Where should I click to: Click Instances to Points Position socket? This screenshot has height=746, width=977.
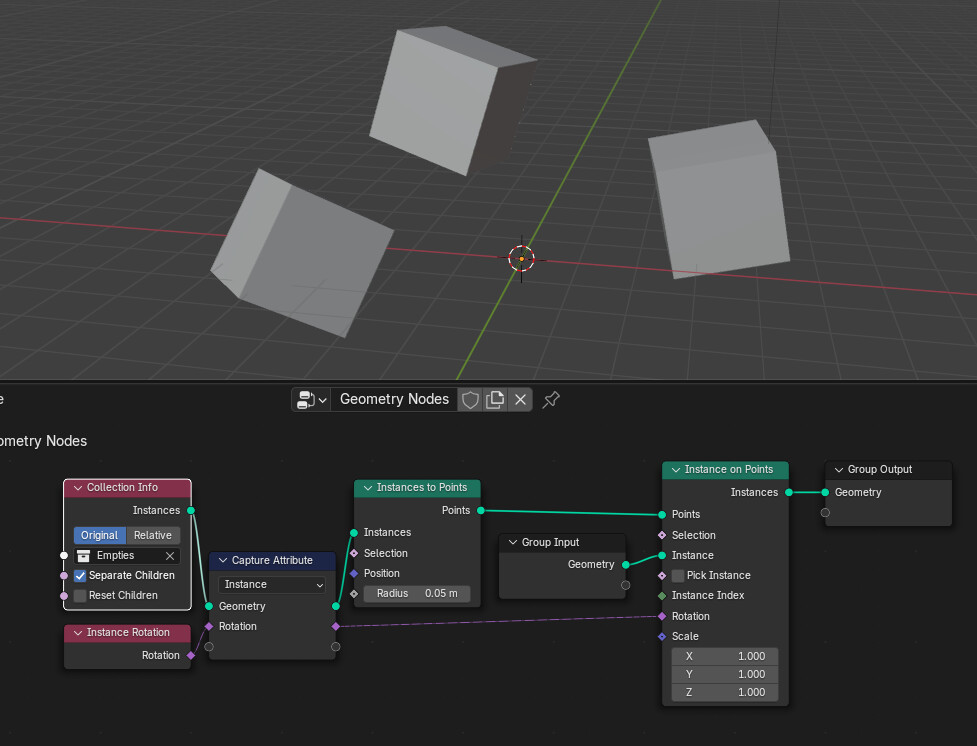point(354,573)
